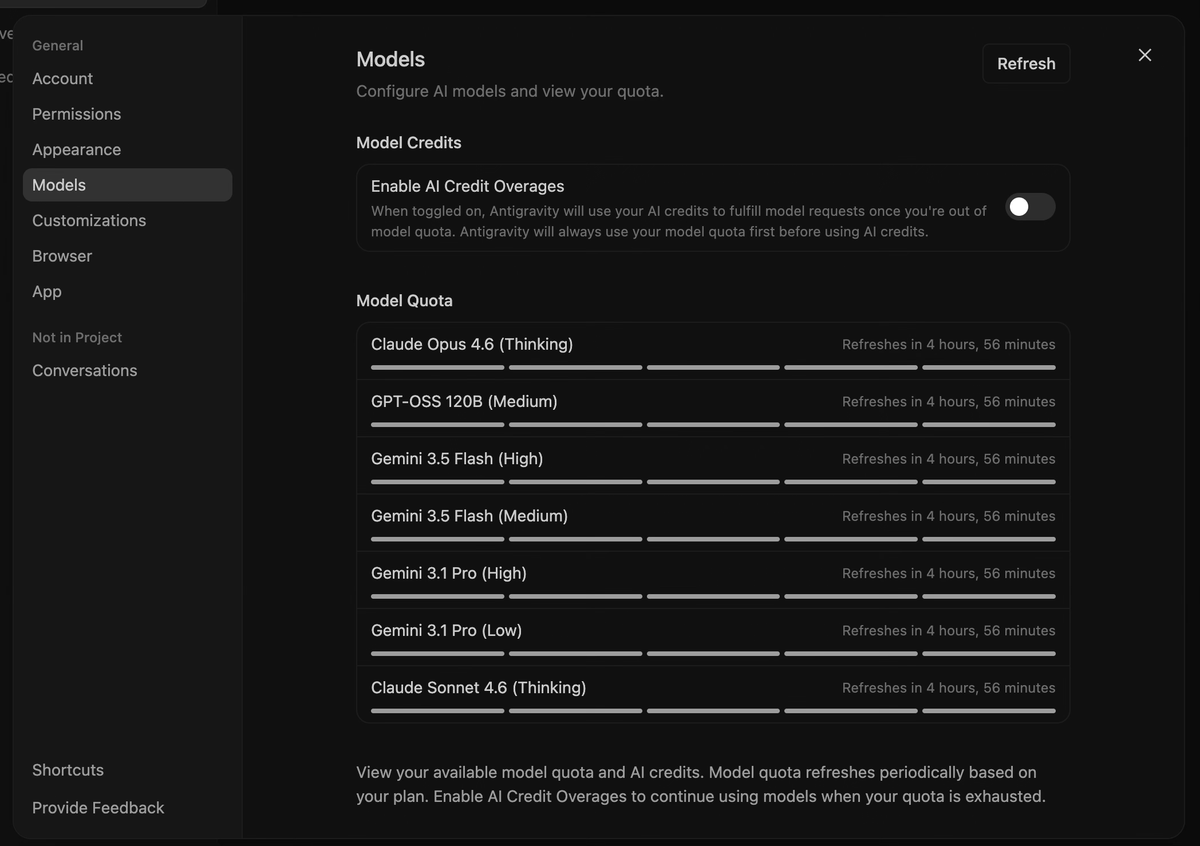
Task: Click the Refresh button
Action: pos(1026,63)
